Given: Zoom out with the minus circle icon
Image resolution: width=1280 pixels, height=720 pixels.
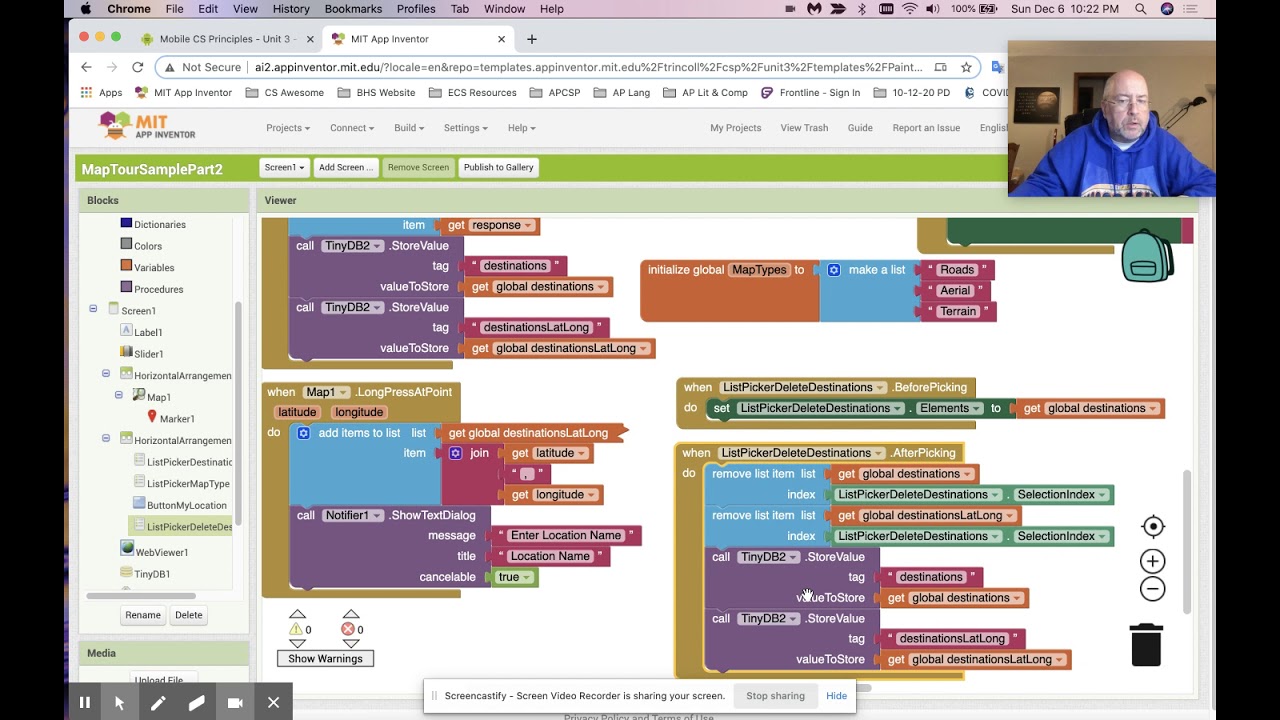Looking at the screenshot, I should pyautogui.click(x=1153, y=589).
